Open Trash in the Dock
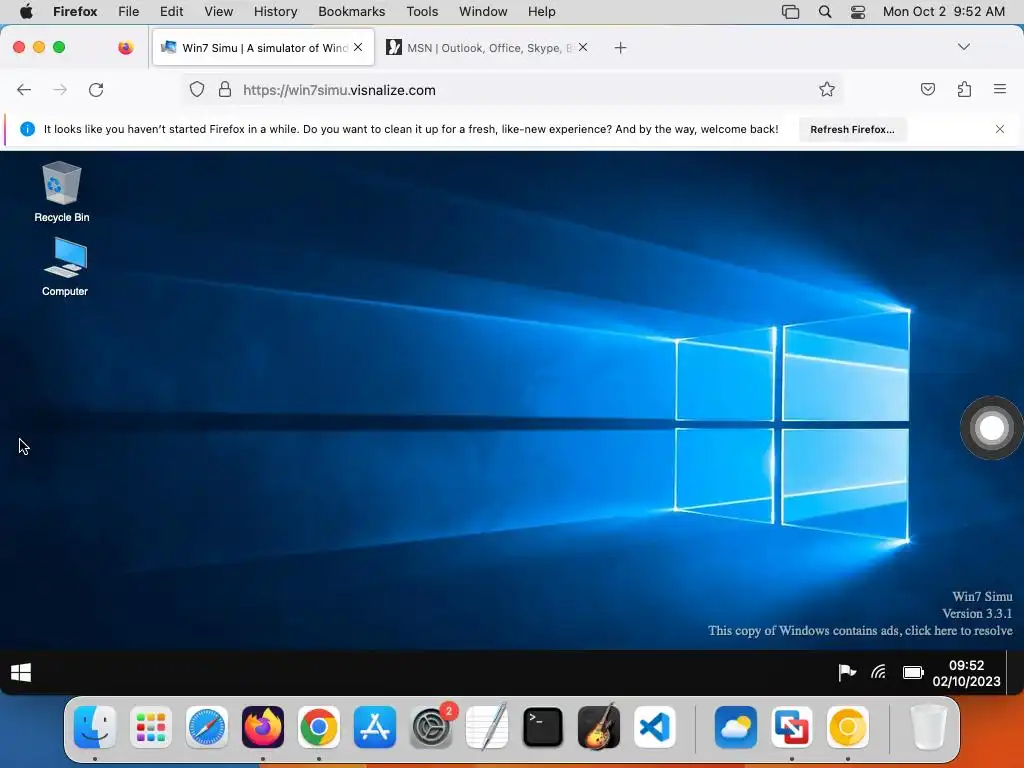 928,727
